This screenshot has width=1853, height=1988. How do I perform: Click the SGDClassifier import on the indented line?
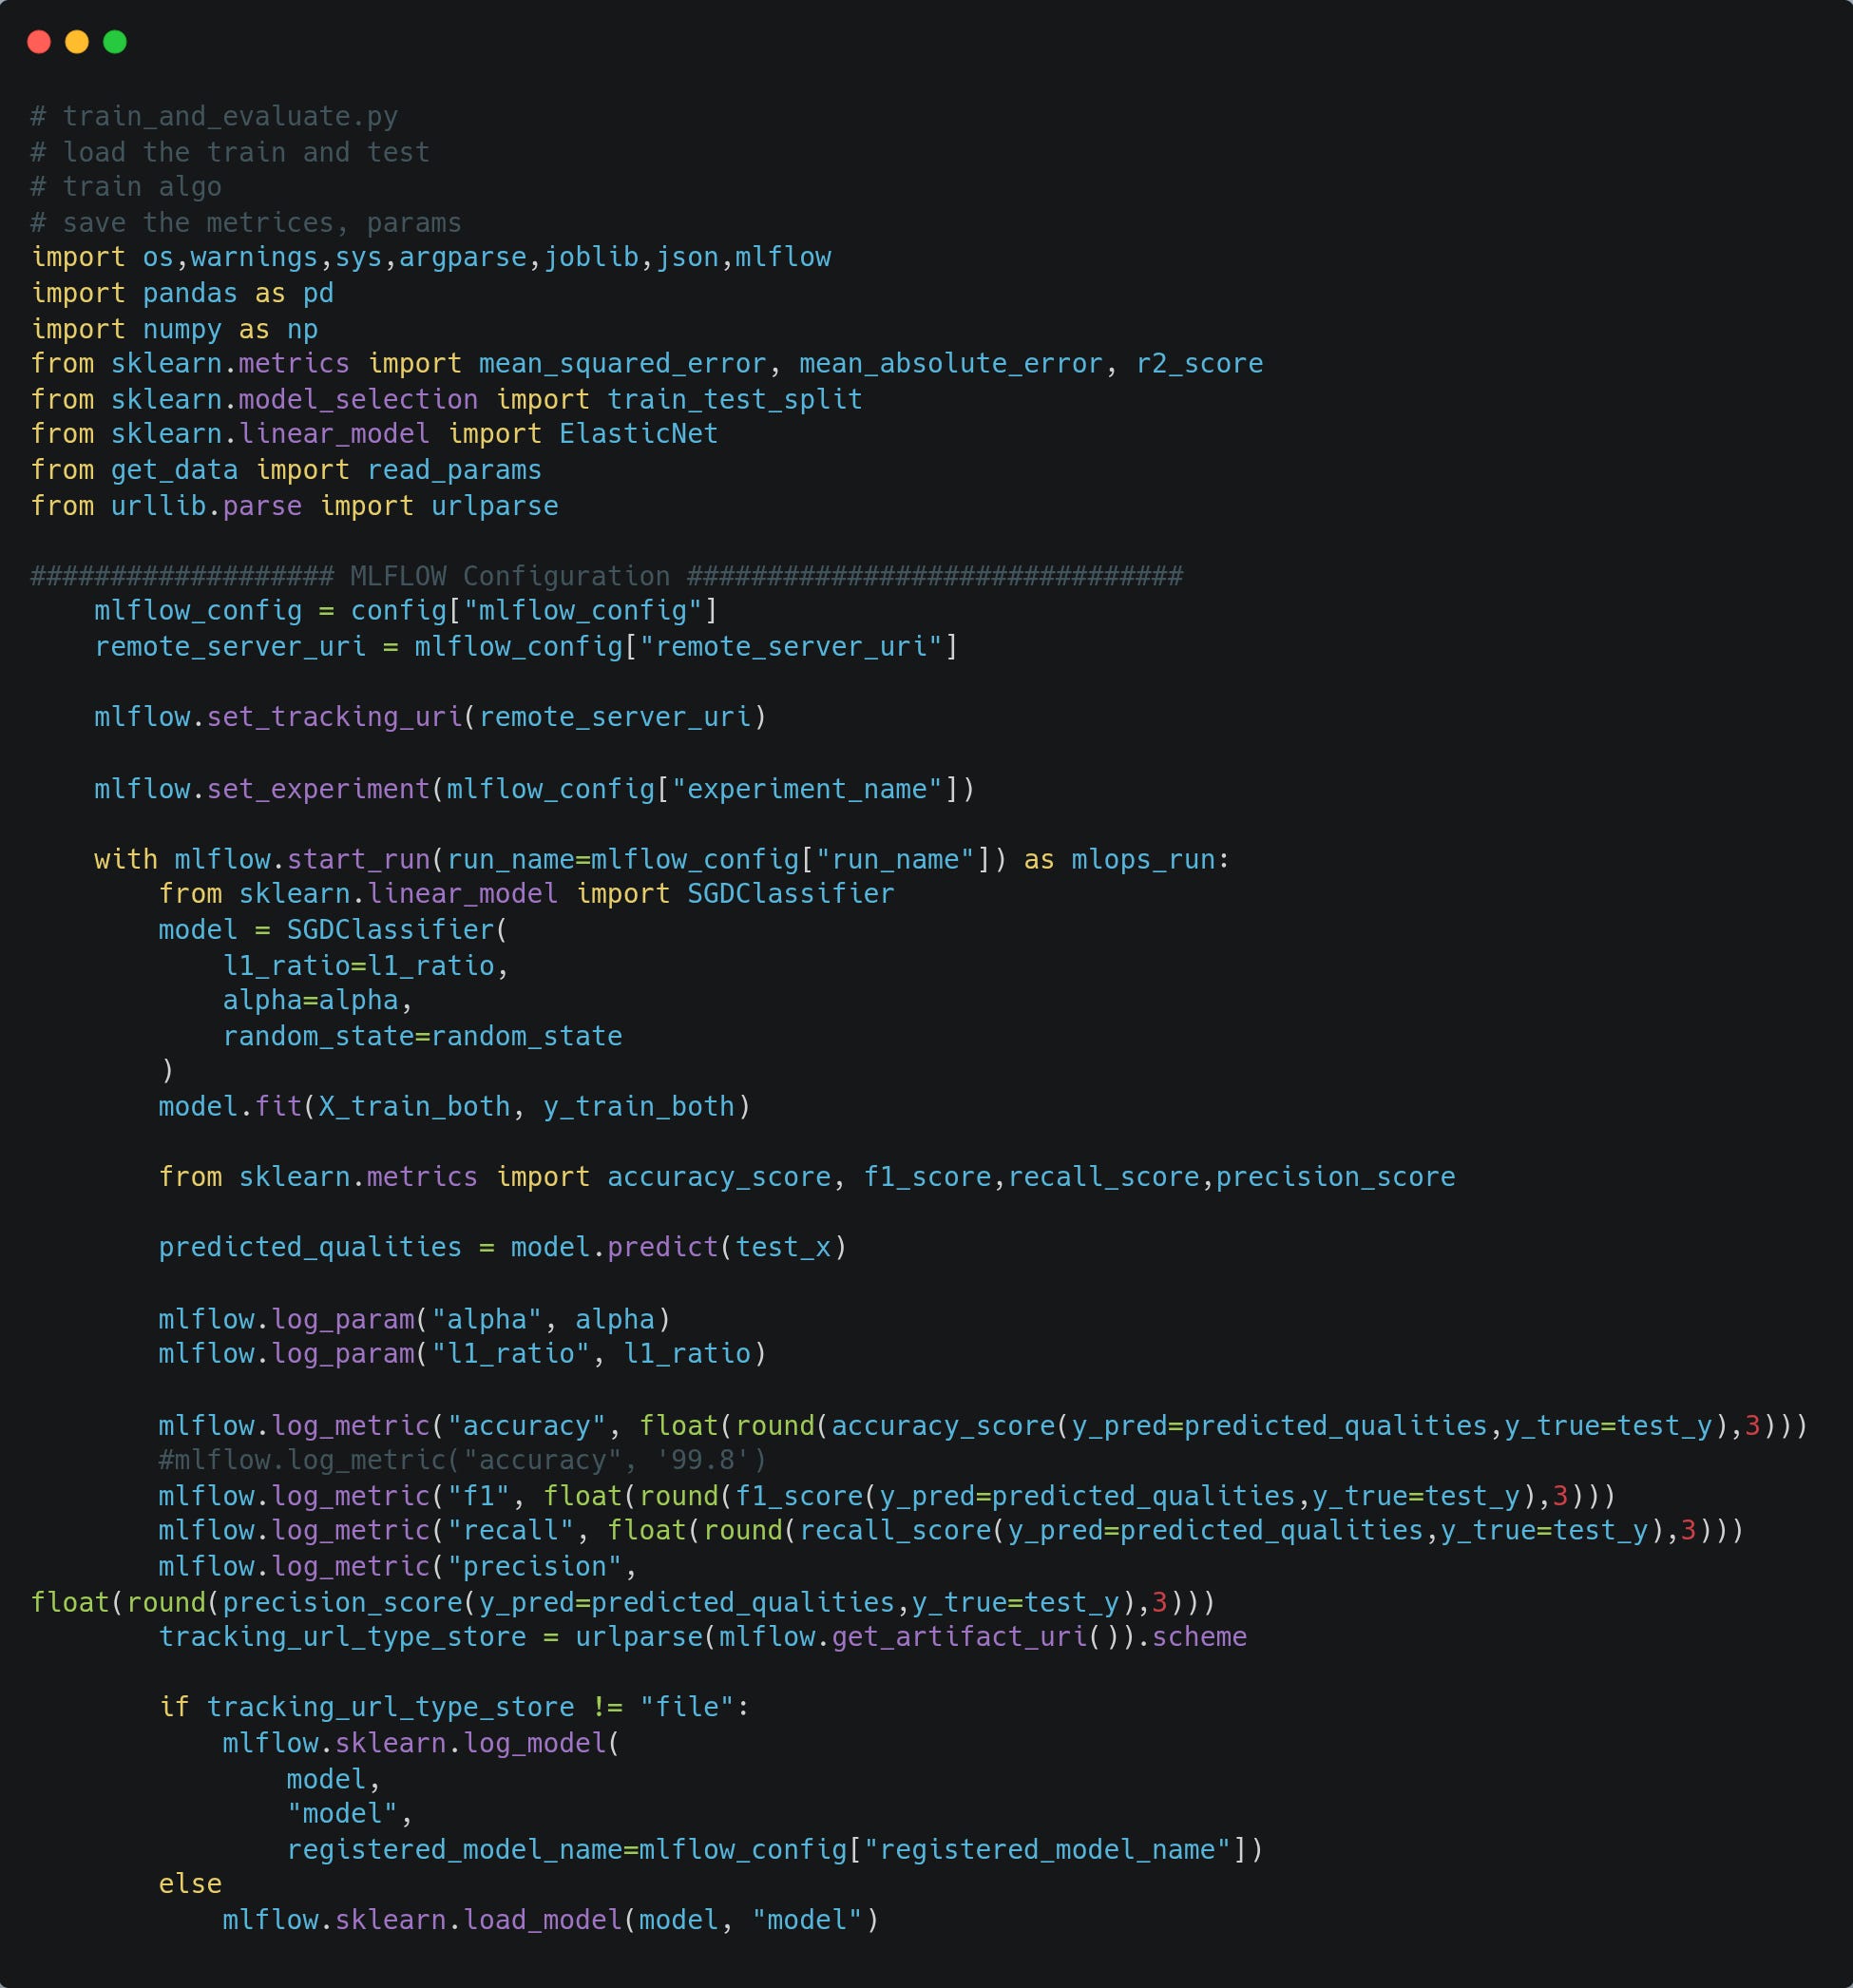790,894
